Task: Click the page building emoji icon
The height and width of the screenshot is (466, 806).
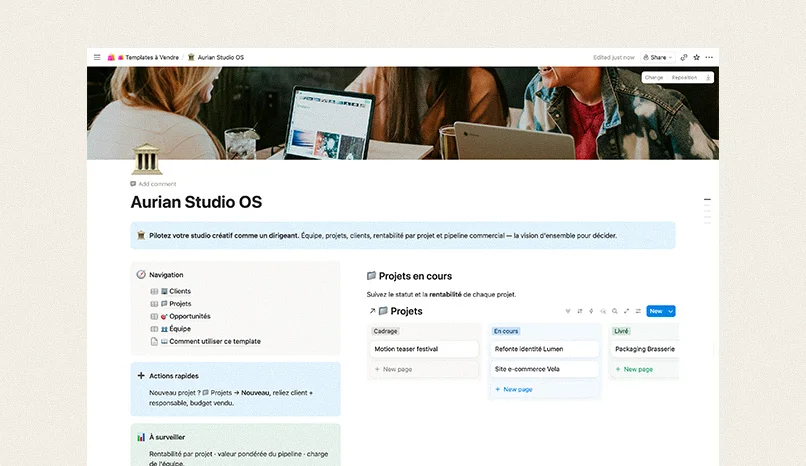Action: click(x=146, y=159)
